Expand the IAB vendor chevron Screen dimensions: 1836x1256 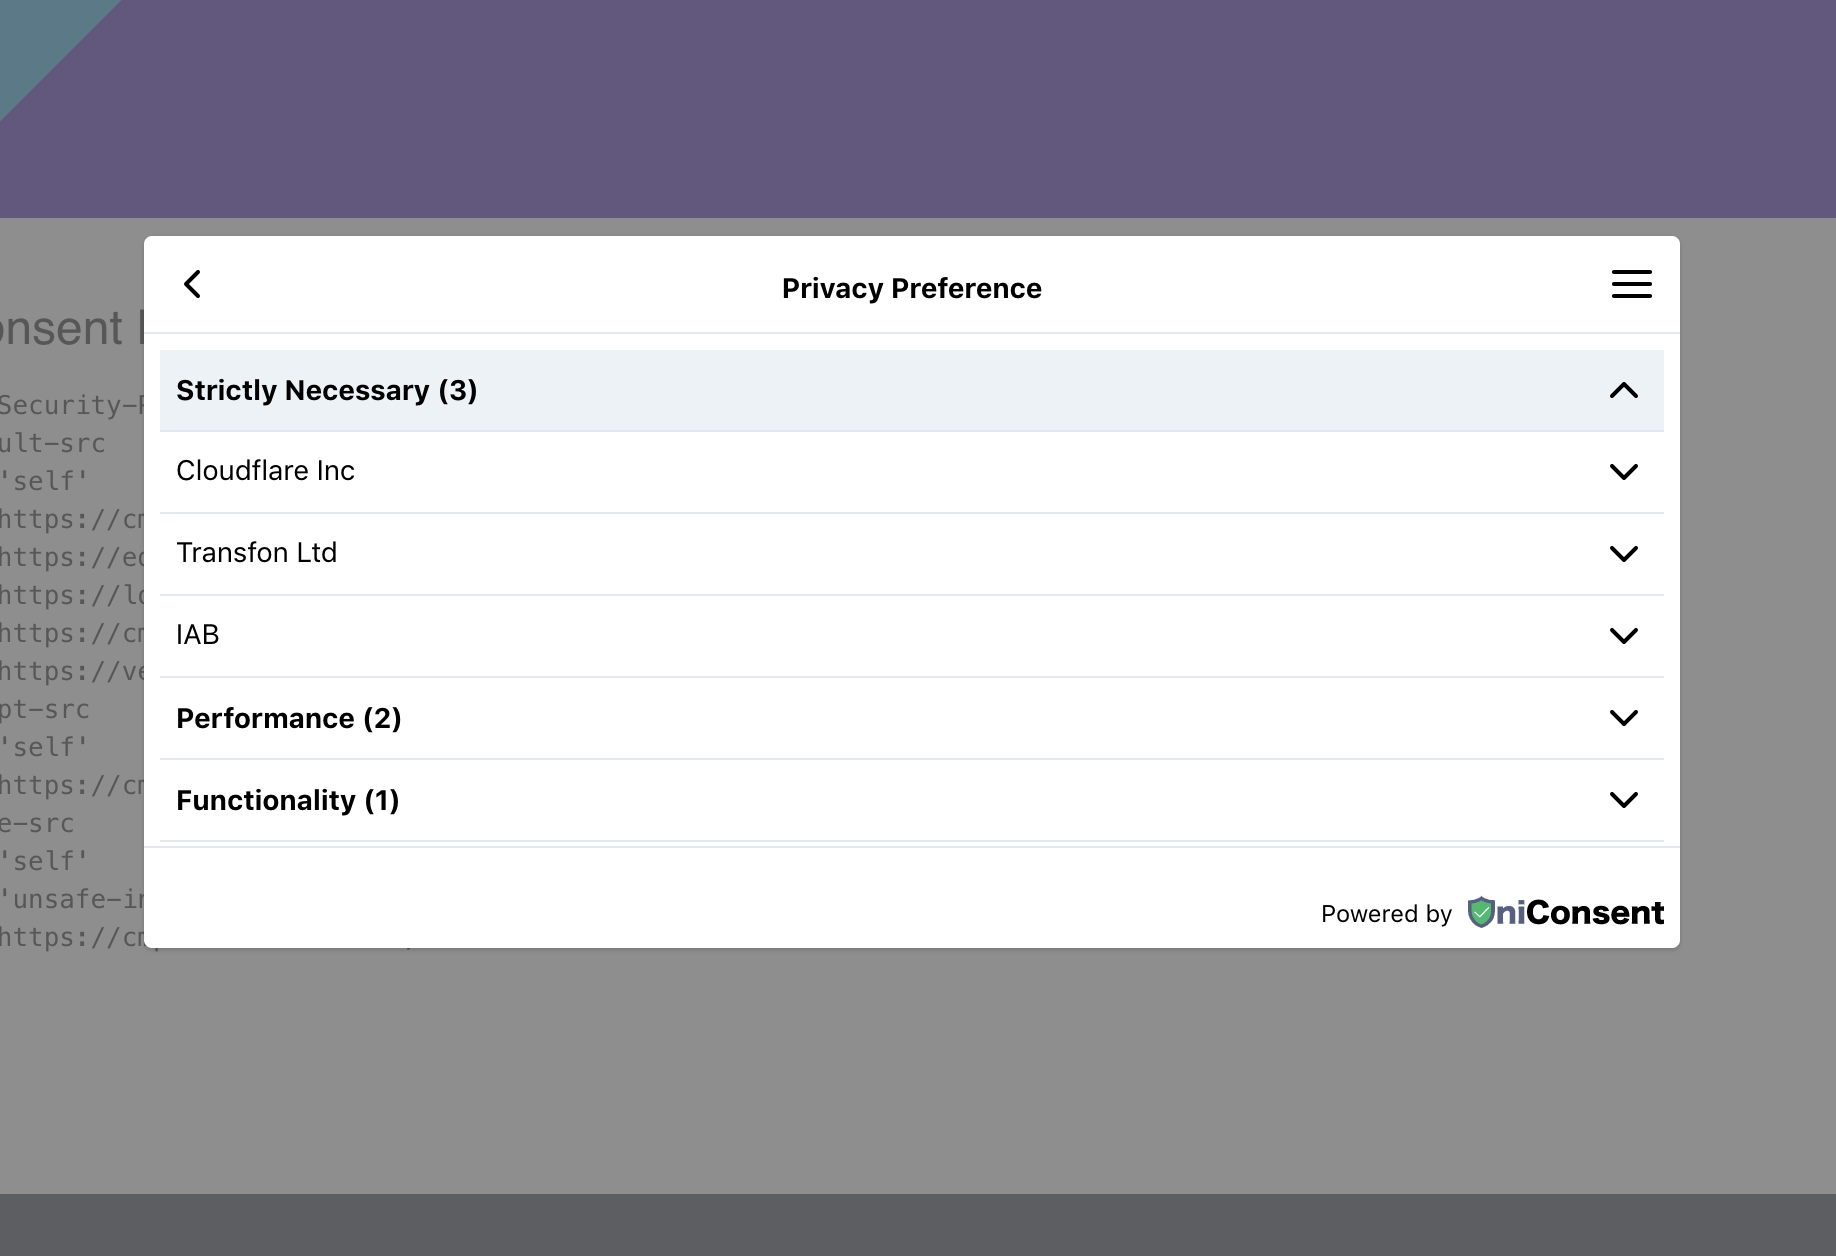(x=1623, y=636)
